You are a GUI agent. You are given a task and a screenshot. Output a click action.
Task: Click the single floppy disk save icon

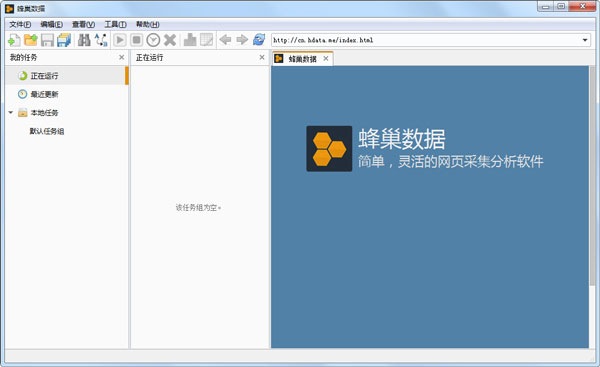point(47,40)
